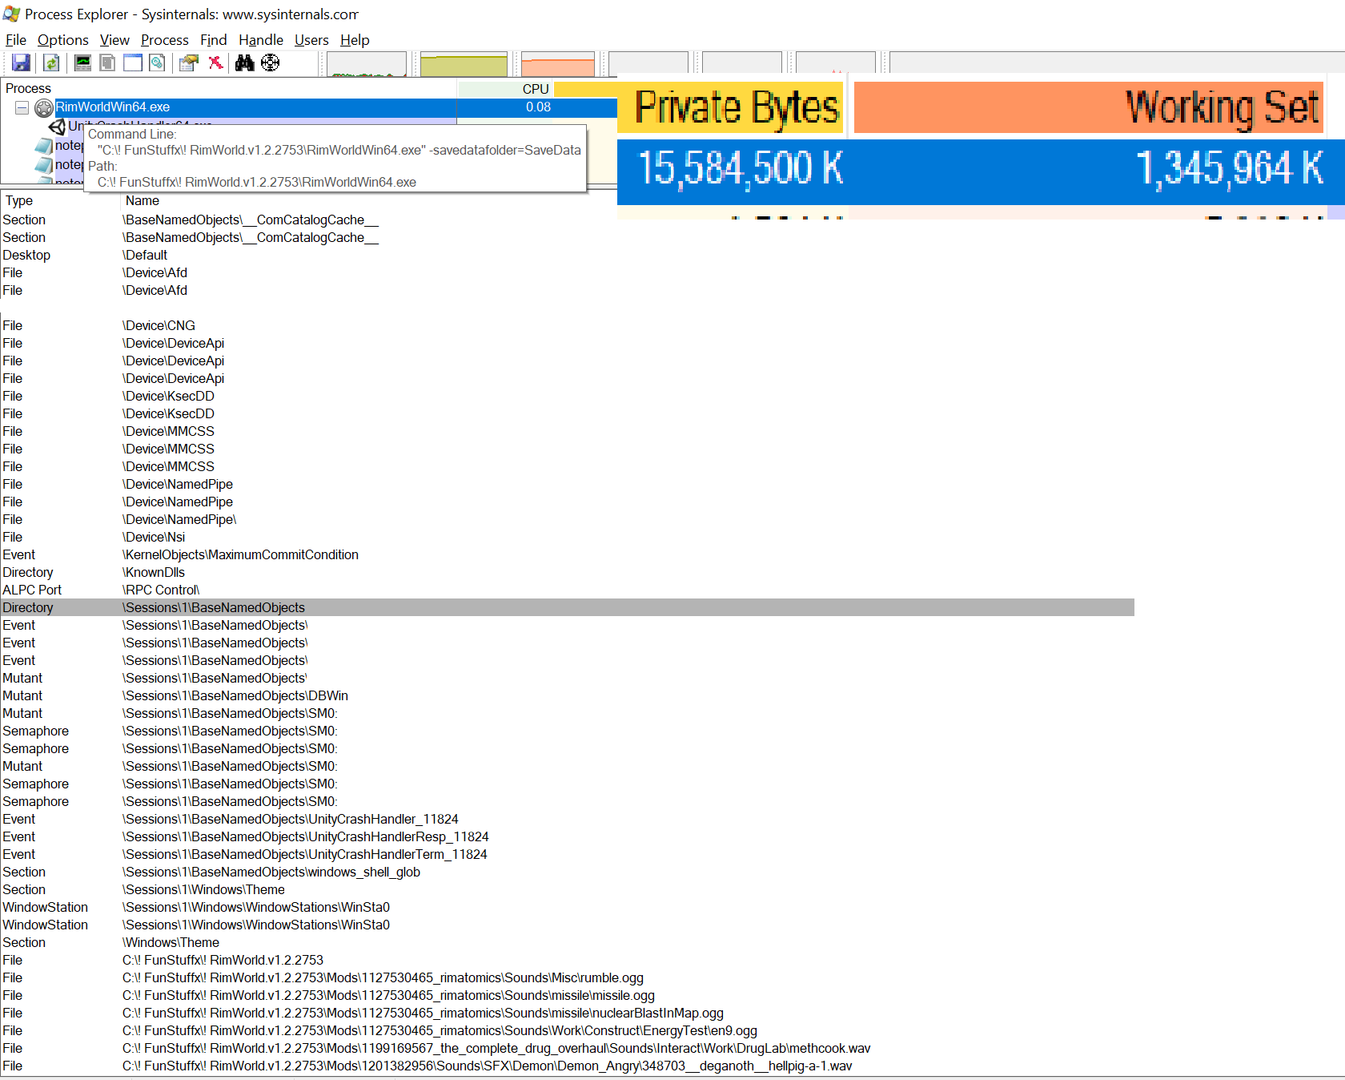Select the \Device\CNG file handle

(x=567, y=326)
